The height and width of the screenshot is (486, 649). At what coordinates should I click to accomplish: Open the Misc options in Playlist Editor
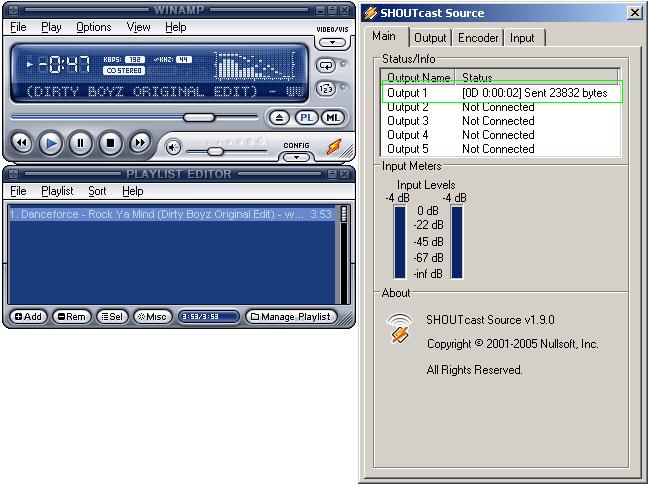point(152,317)
